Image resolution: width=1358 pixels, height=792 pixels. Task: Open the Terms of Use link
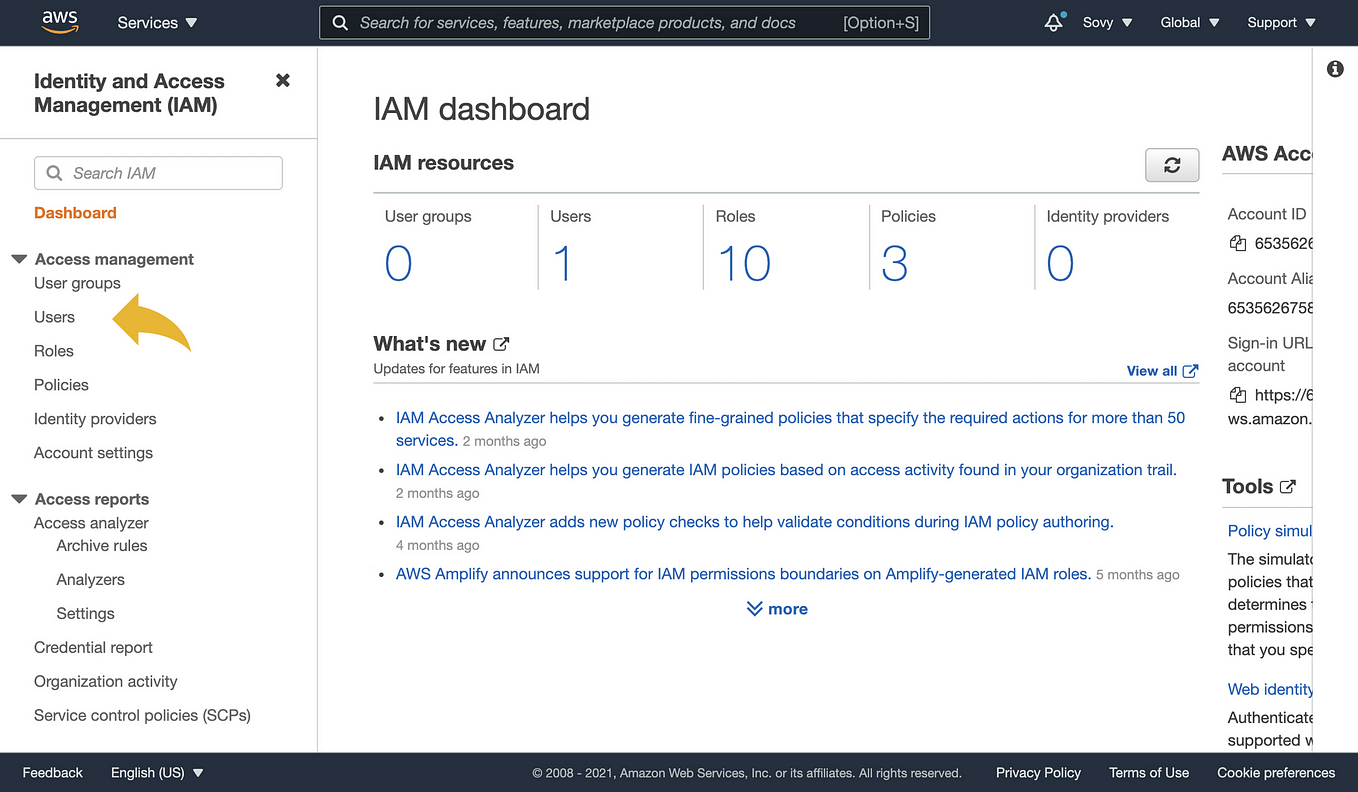point(1149,773)
